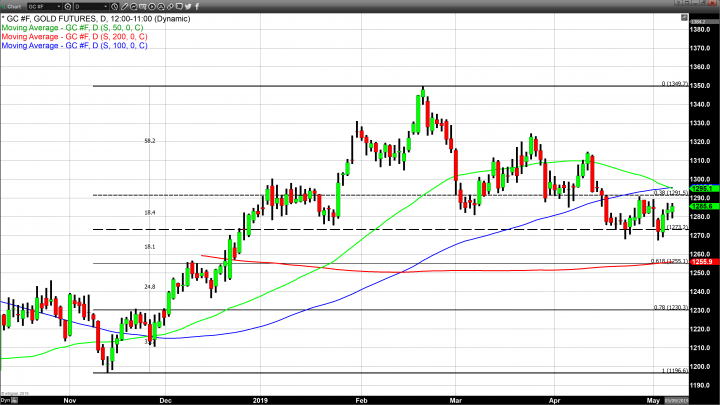The height and width of the screenshot is (405, 720).
Task: Click the 1350.0 price axis label
Action: point(700,86)
